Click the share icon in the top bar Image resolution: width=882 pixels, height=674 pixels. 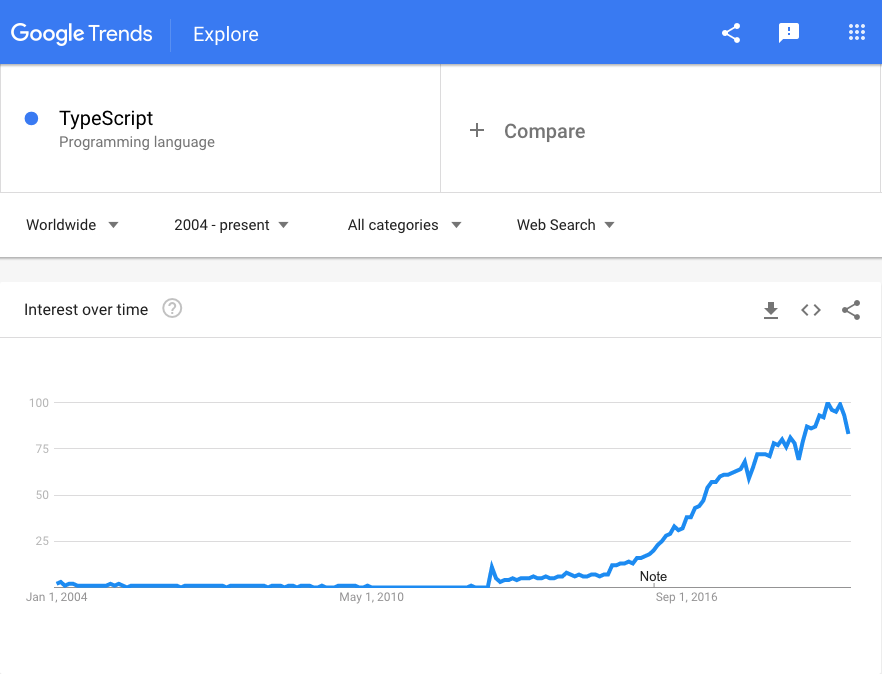click(730, 32)
